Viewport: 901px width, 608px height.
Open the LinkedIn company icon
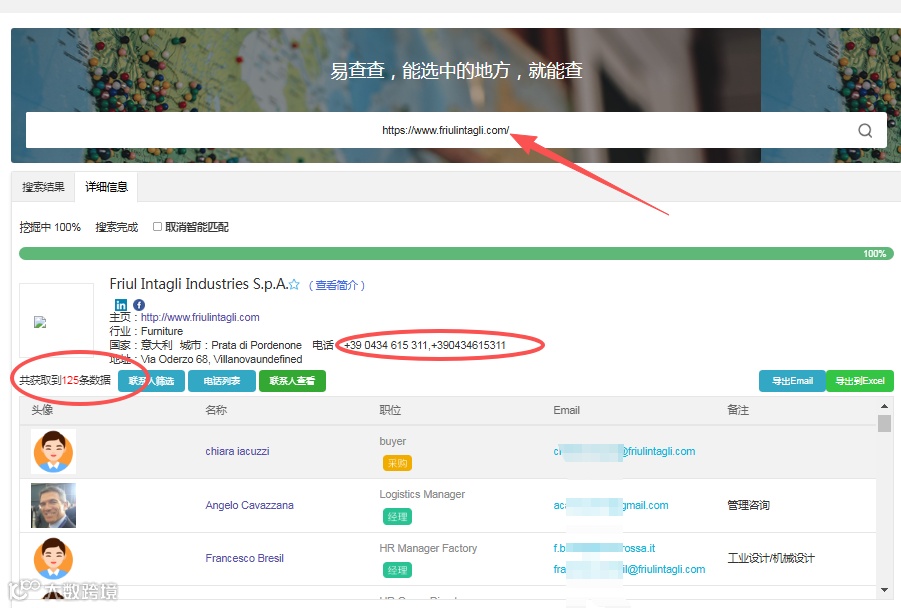pyautogui.click(x=121, y=305)
